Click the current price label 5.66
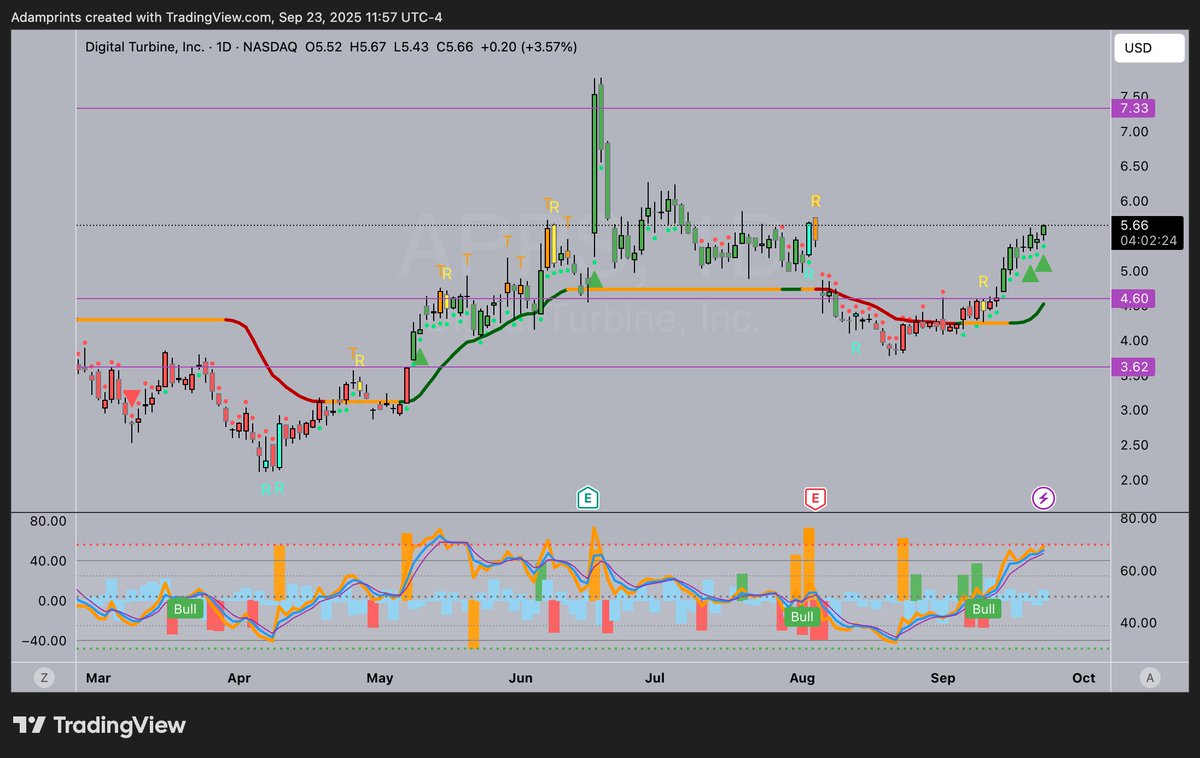Screen dimensions: 1200x758 click(1134, 225)
